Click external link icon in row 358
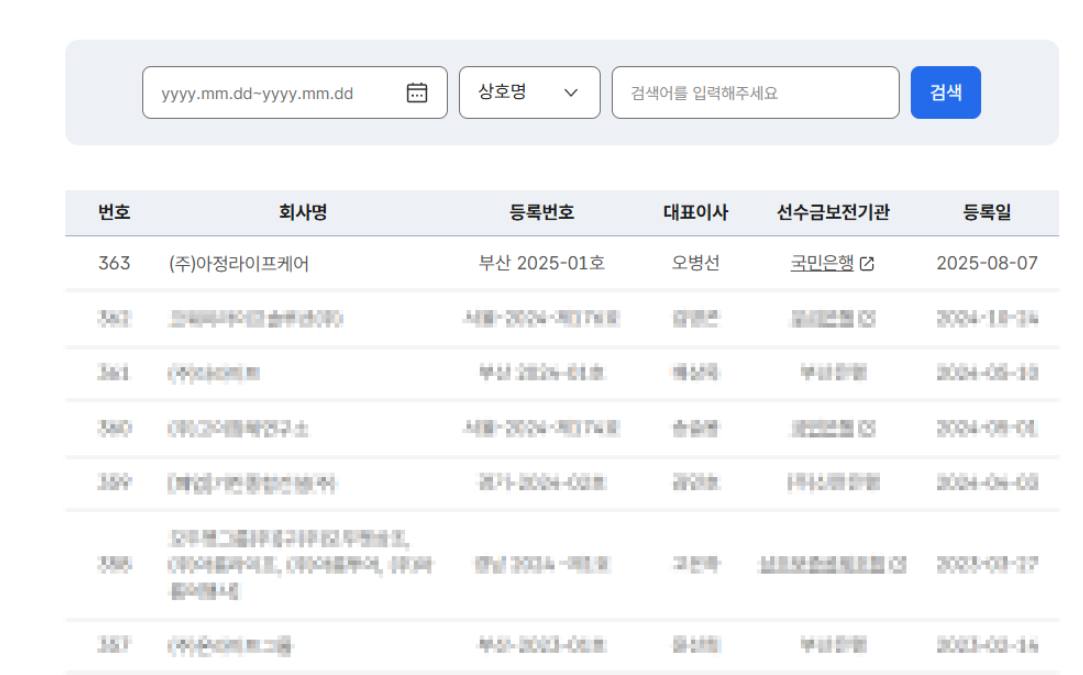The width and height of the screenshot is (1083, 675). point(897,565)
